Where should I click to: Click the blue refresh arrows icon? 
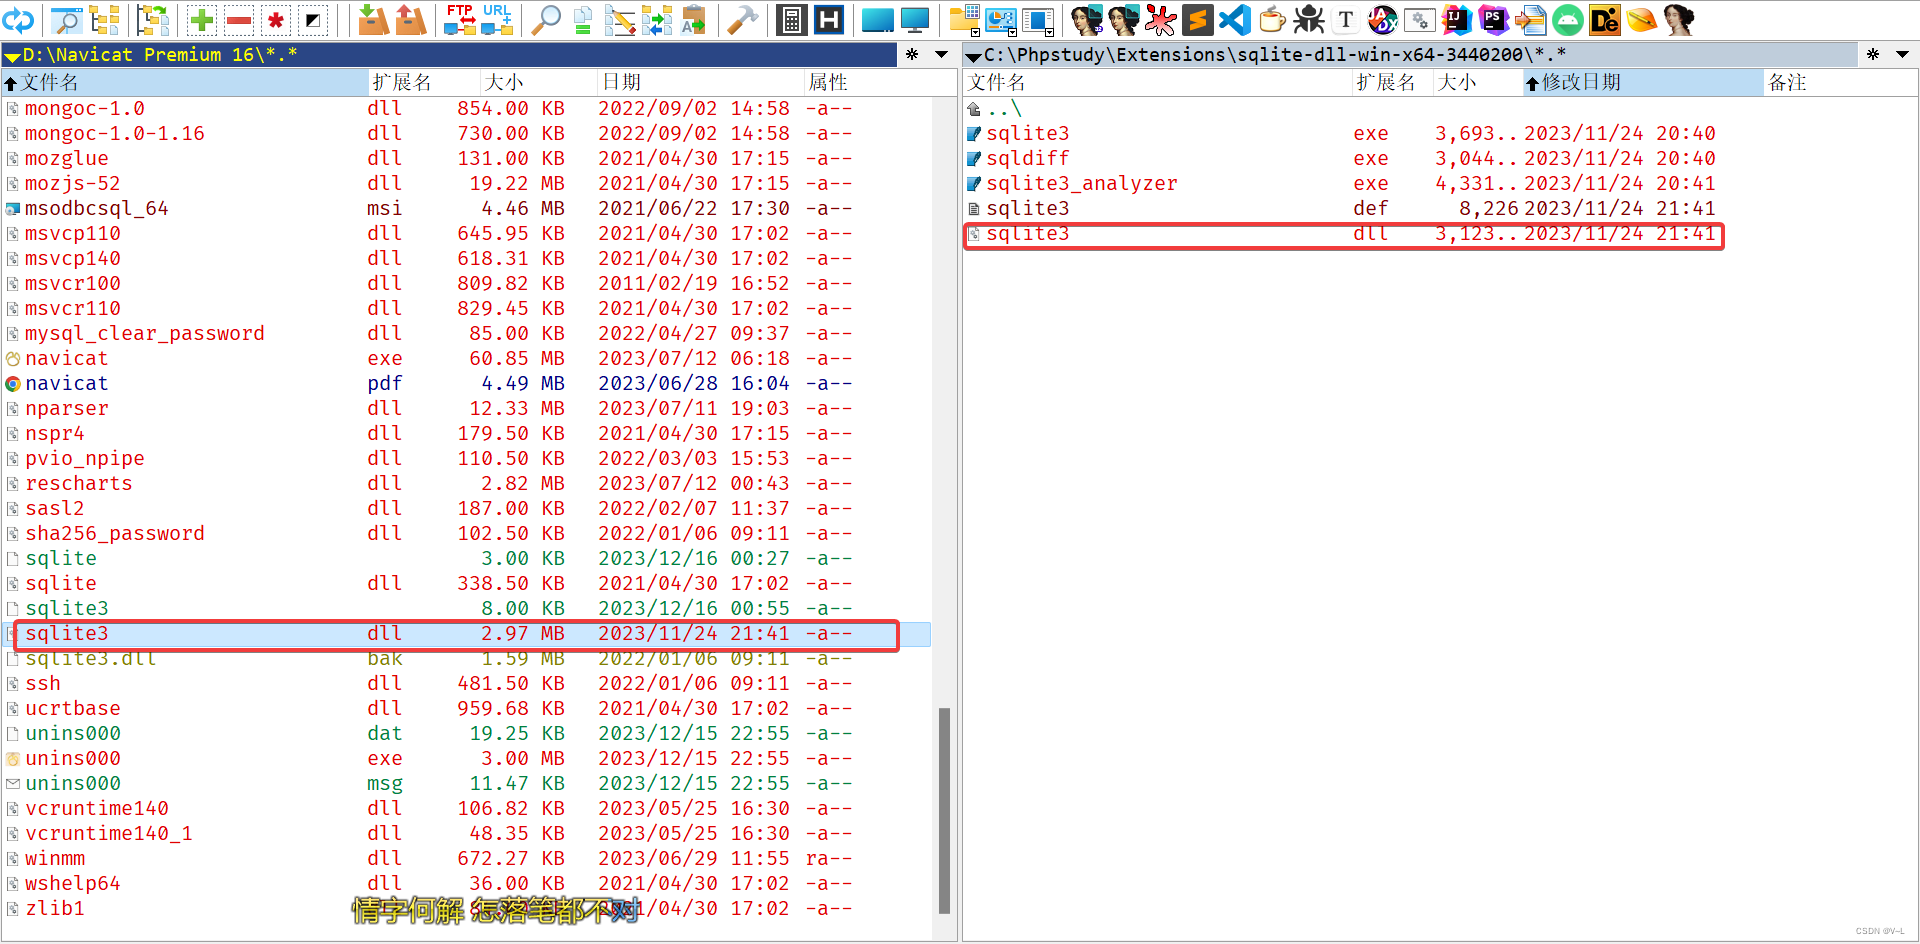[19, 19]
